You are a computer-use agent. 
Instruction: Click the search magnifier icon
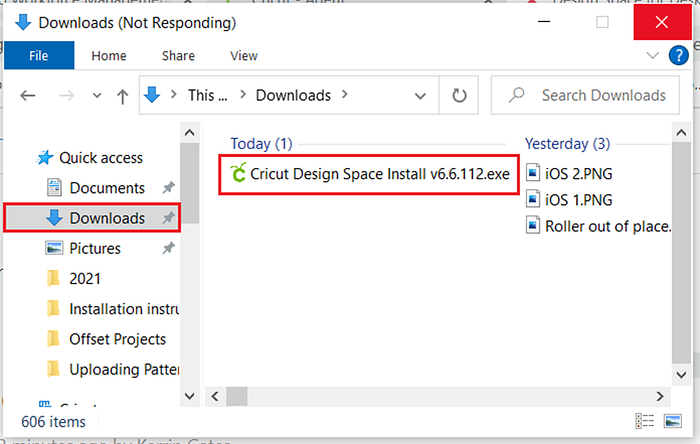(517, 95)
